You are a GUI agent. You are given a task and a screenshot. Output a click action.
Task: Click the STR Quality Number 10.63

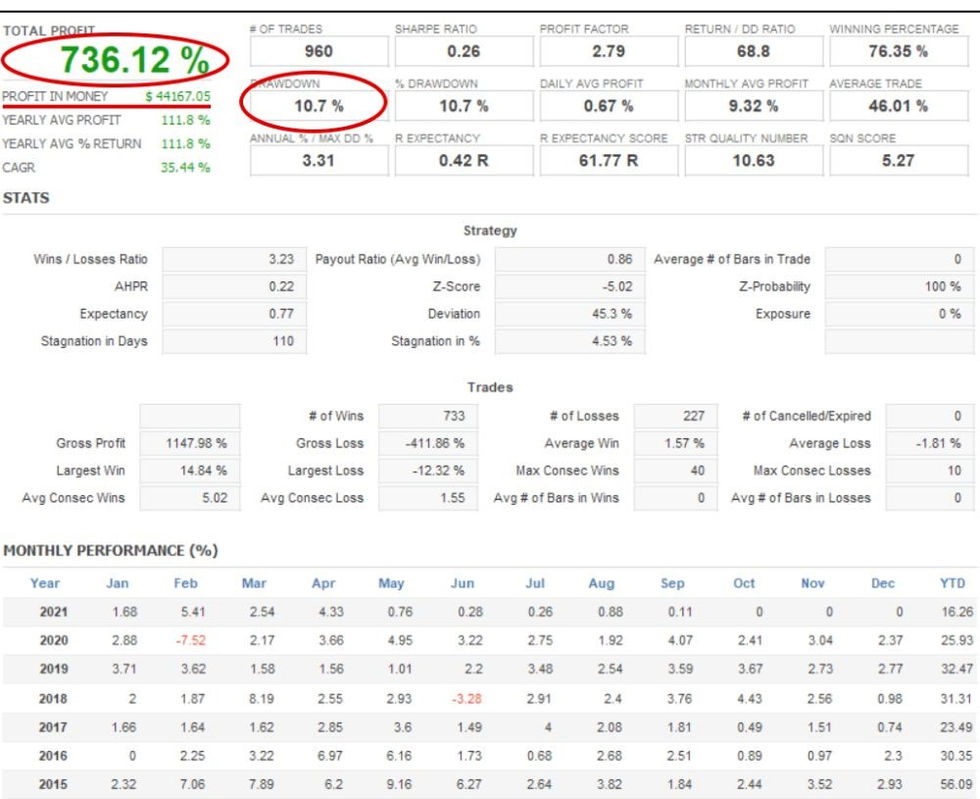[754, 161]
